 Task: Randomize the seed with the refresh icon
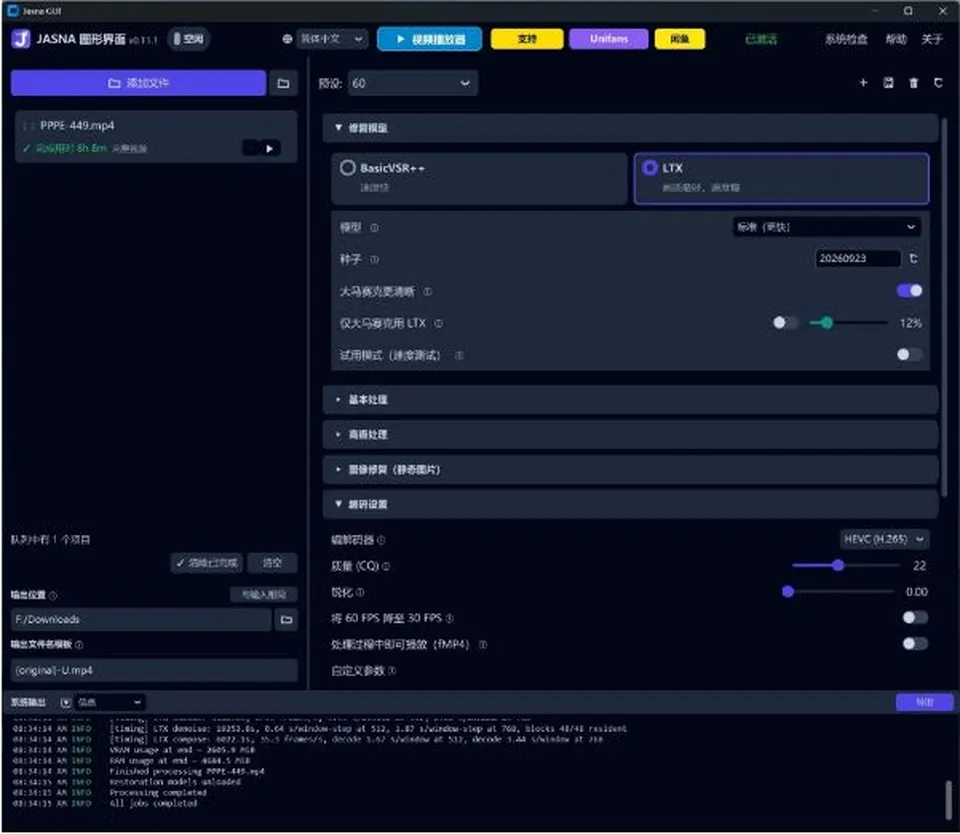(913, 258)
